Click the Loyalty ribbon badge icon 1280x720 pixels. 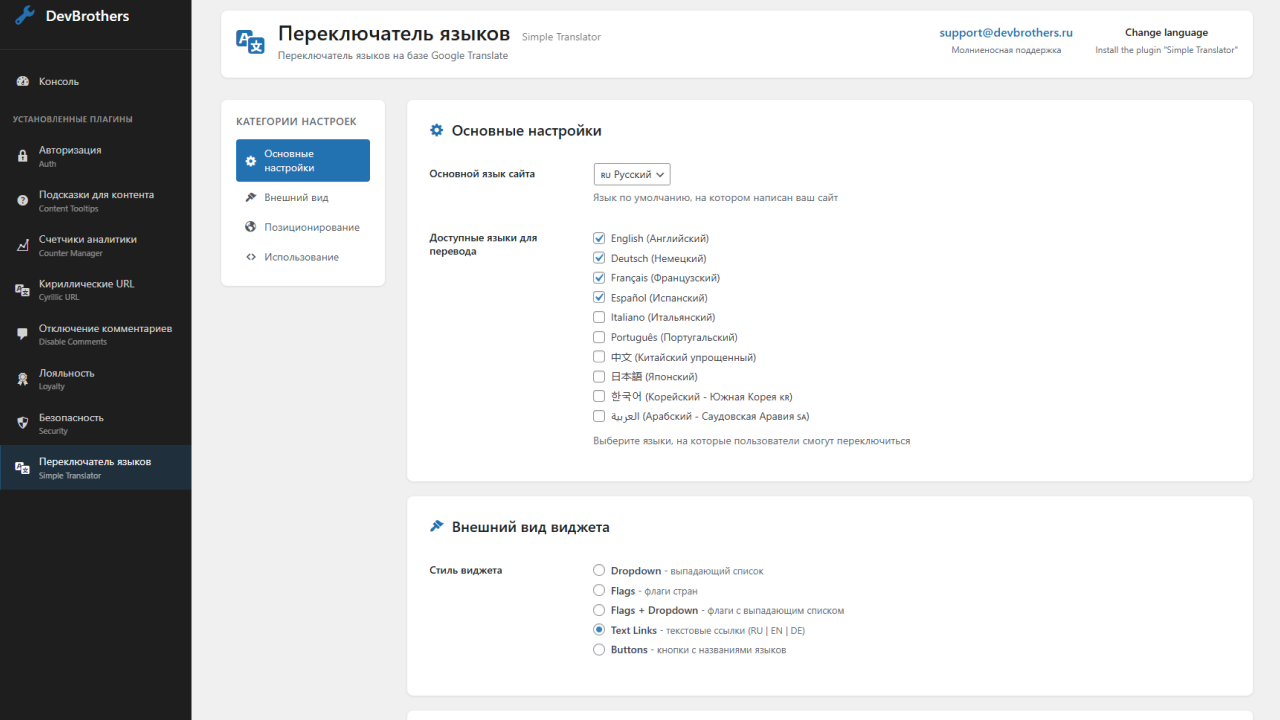(x=22, y=379)
